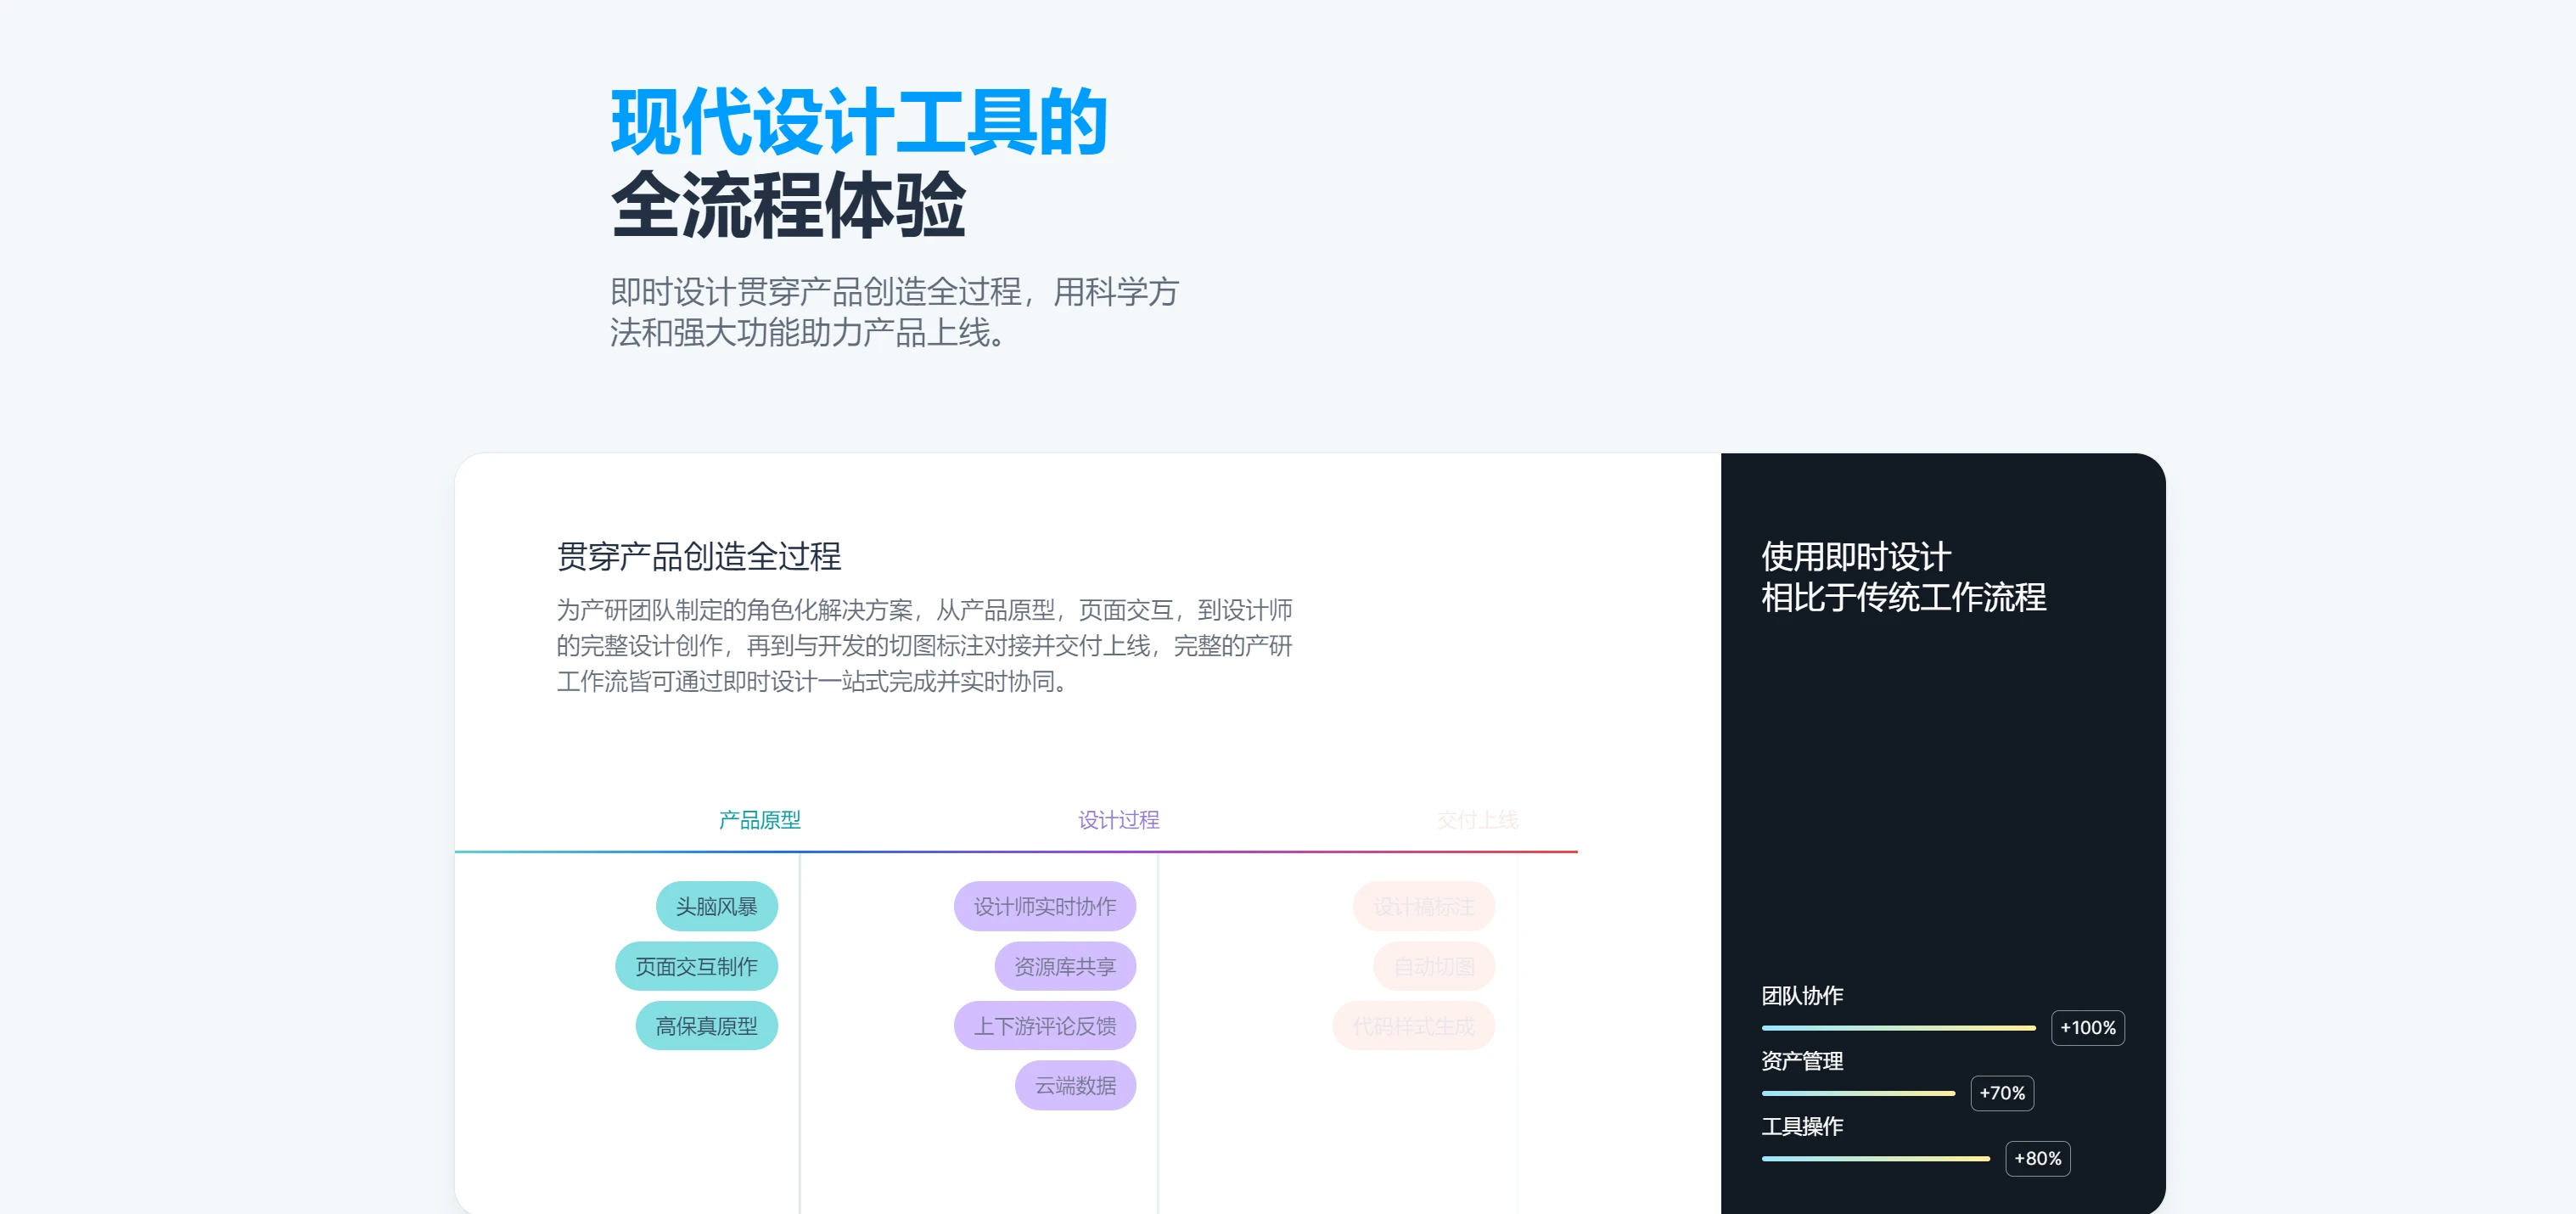Image resolution: width=2576 pixels, height=1214 pixels.
Task: Click the 设计师实时协作 tag
Action: (1044, 906)
